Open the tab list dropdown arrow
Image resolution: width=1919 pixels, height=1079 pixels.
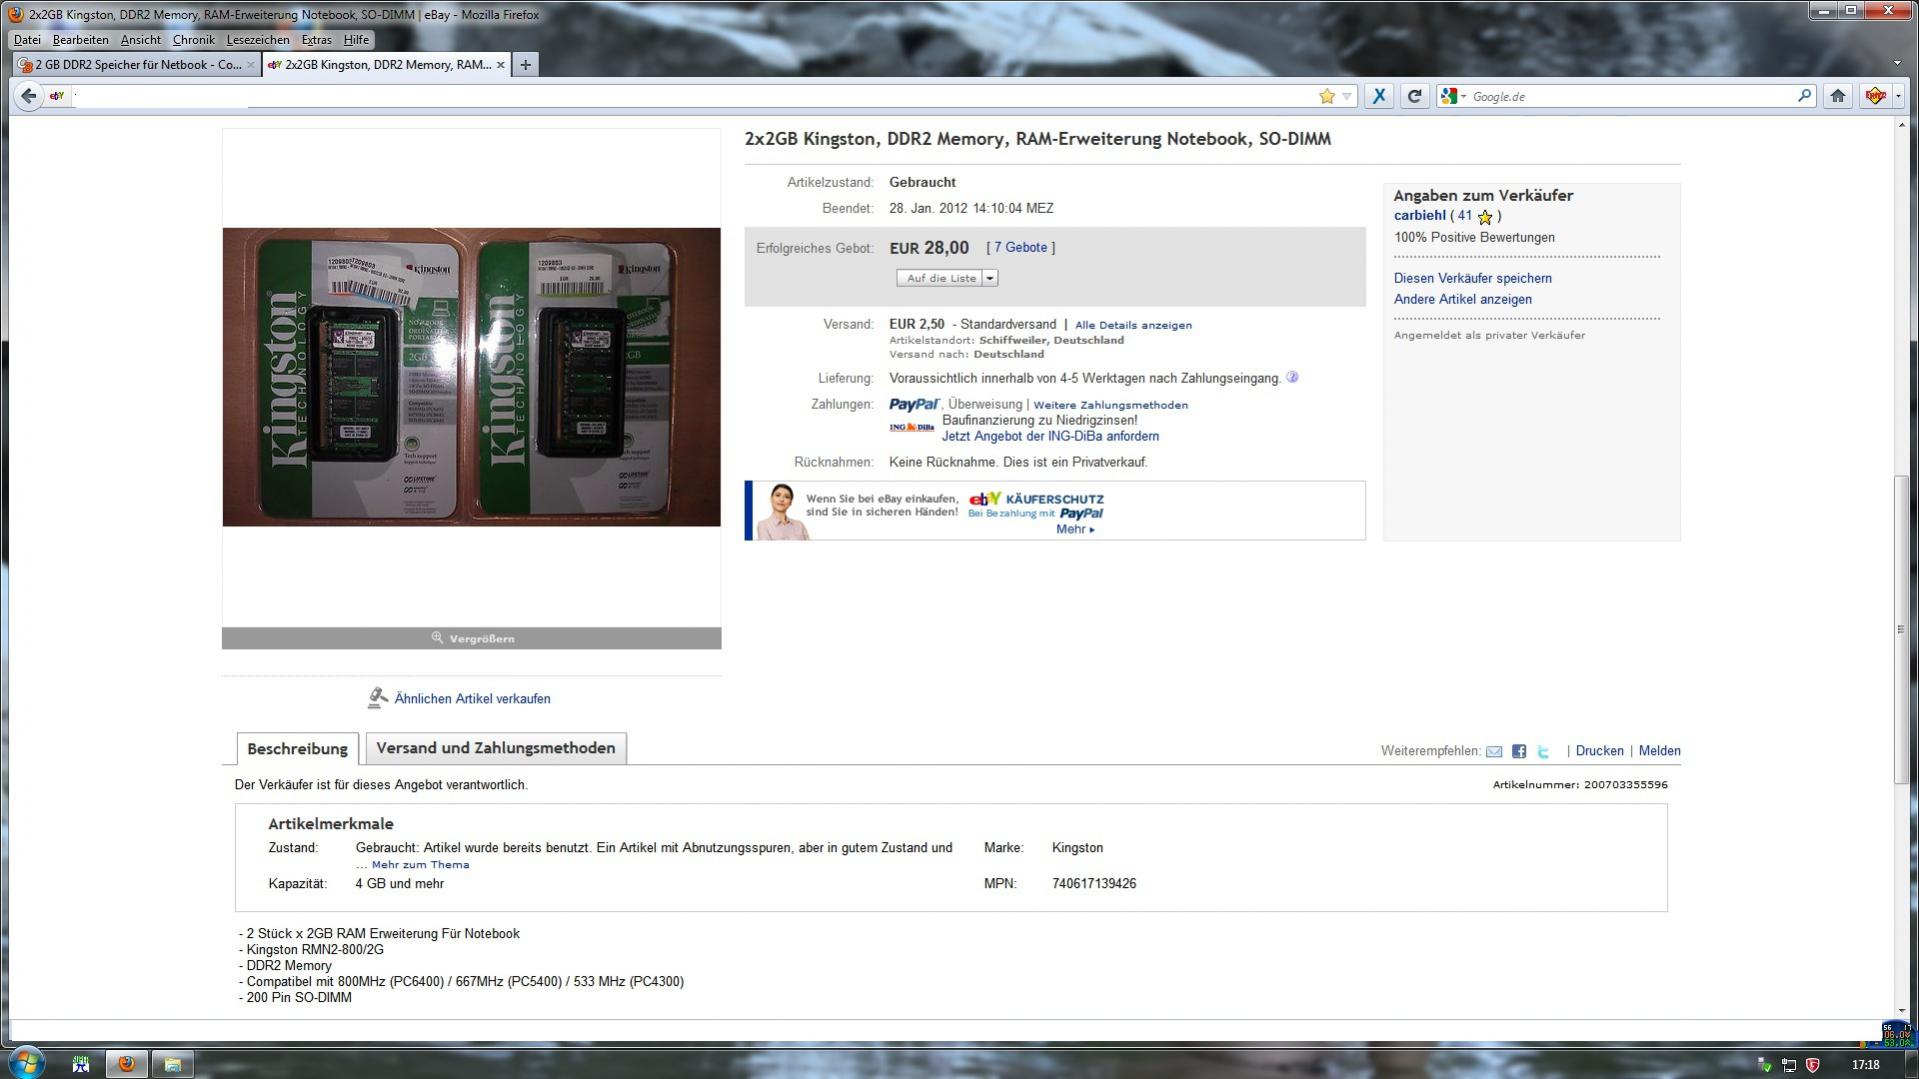[x=1897, y=64]
